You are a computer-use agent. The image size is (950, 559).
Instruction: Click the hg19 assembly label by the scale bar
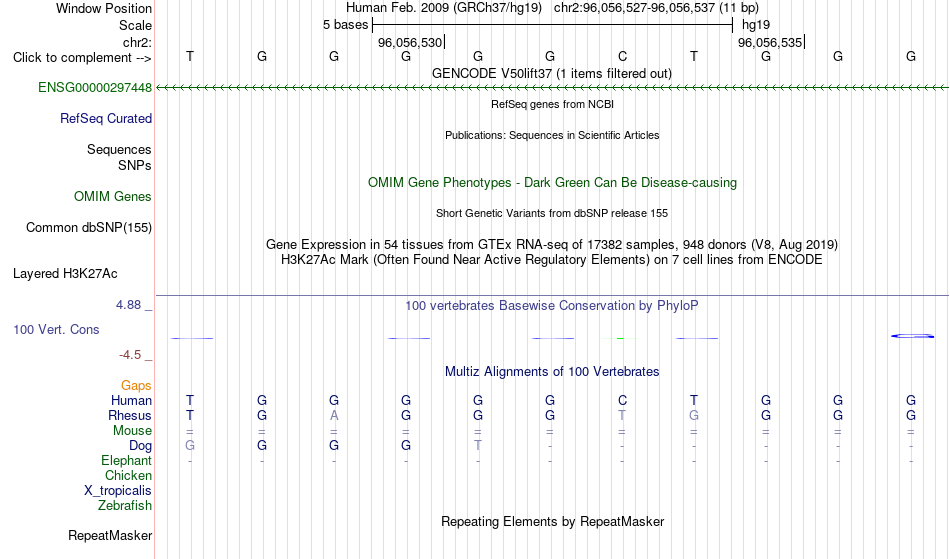pyautogui.click(x=756, y=25)
